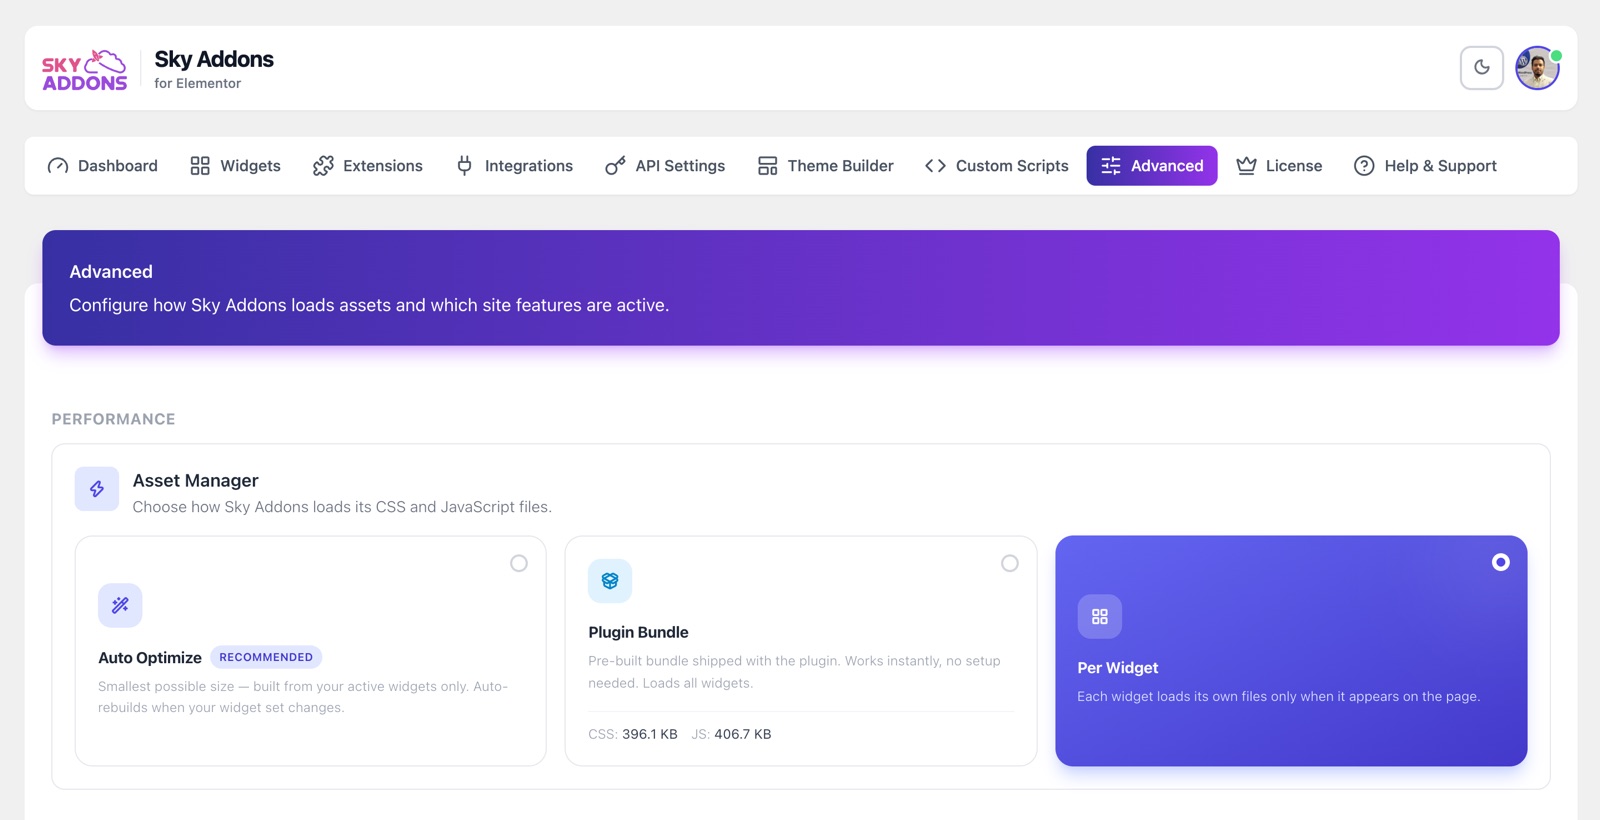Go to the Extensions tab

(368, 166)
